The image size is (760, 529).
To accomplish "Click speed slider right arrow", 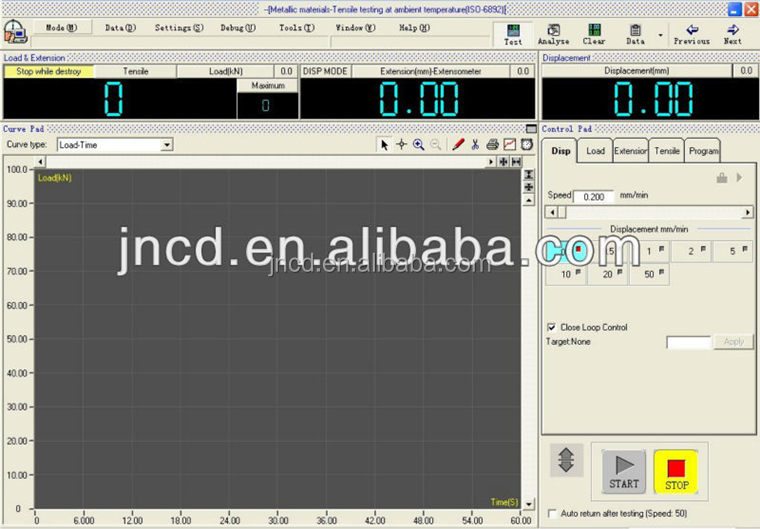I will coord(748,212).
